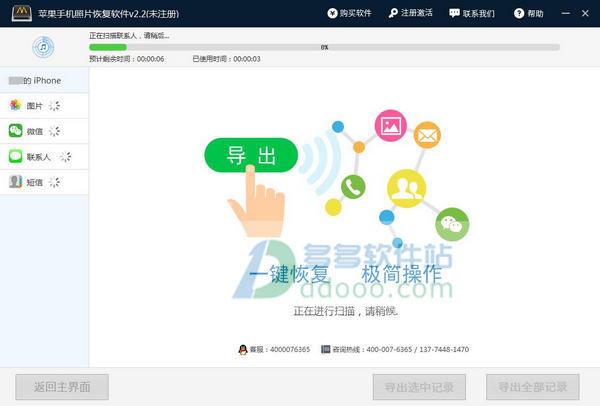The image size is (600, 406).
Task: Select 图片 photos category in sidebar
Action: click(x=44, y=106)
